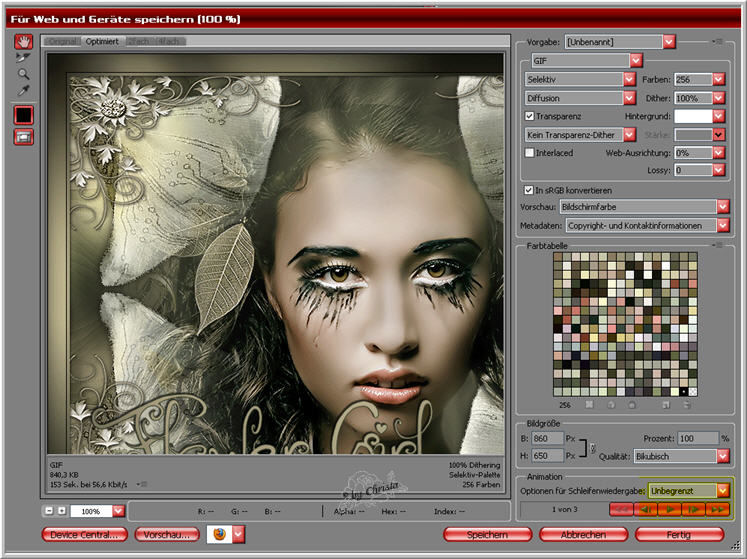Click the Prozent field showing 100
Screen dimensions: 747x559
click(698, 438)
